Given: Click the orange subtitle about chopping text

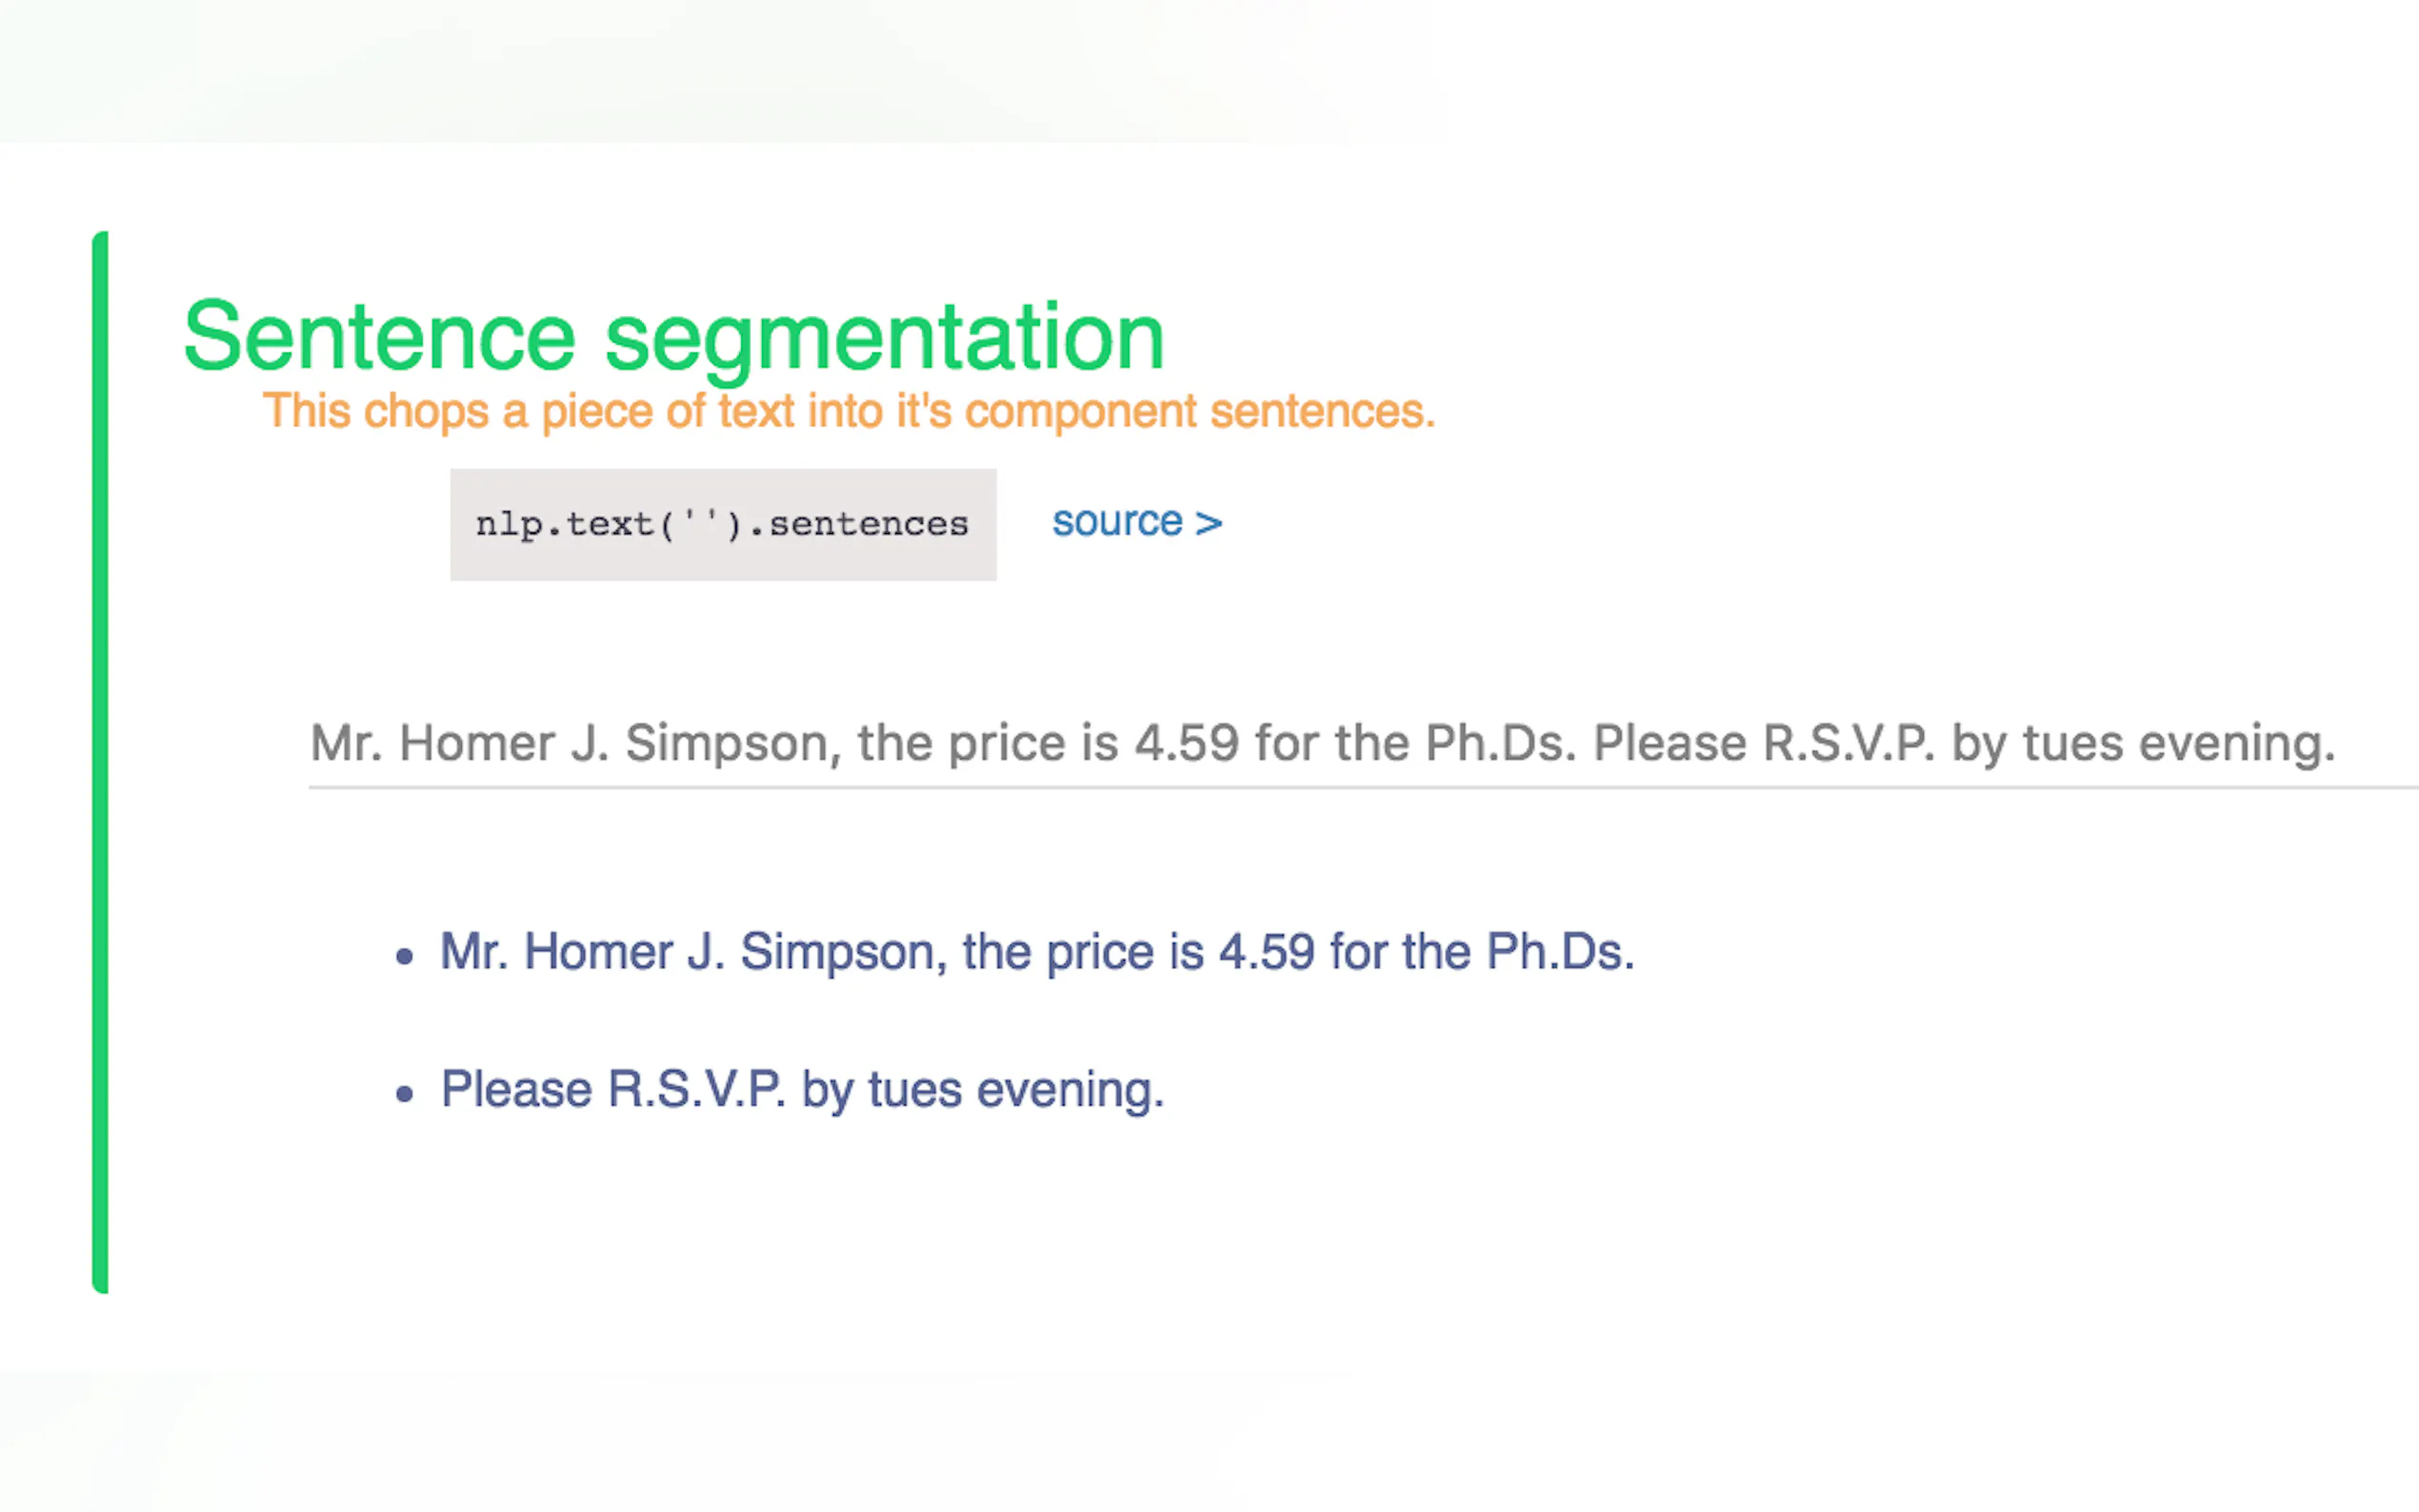Looking at the screenshot, I should click(848, 411).
